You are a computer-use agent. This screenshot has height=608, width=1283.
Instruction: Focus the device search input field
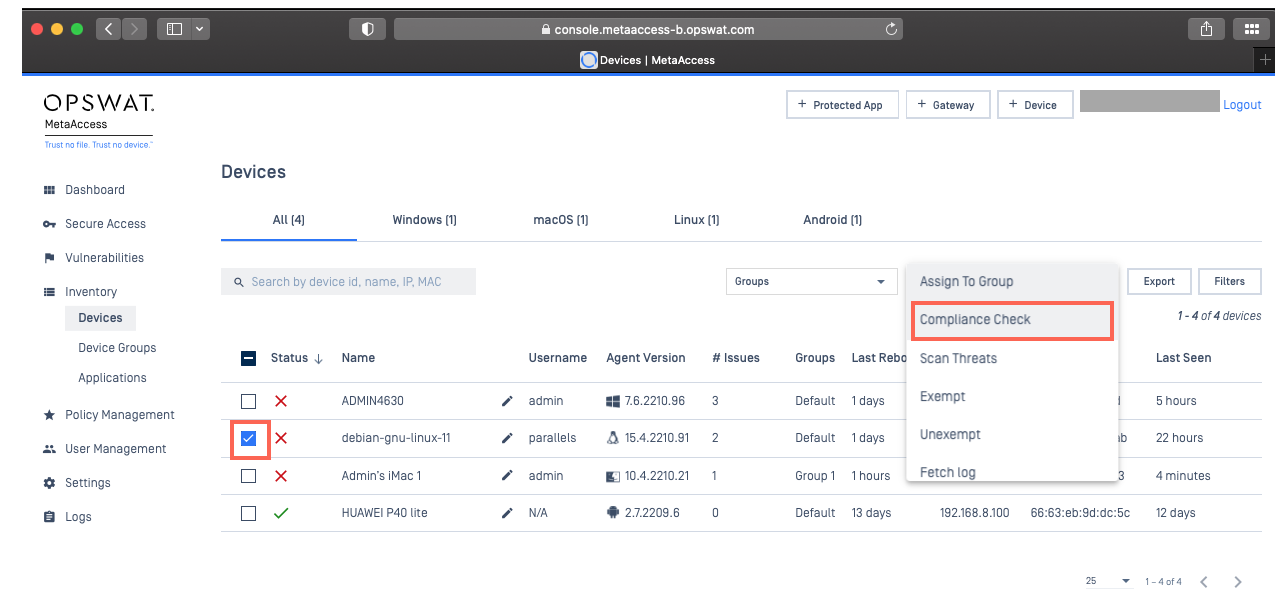click(x=348, y=282)
